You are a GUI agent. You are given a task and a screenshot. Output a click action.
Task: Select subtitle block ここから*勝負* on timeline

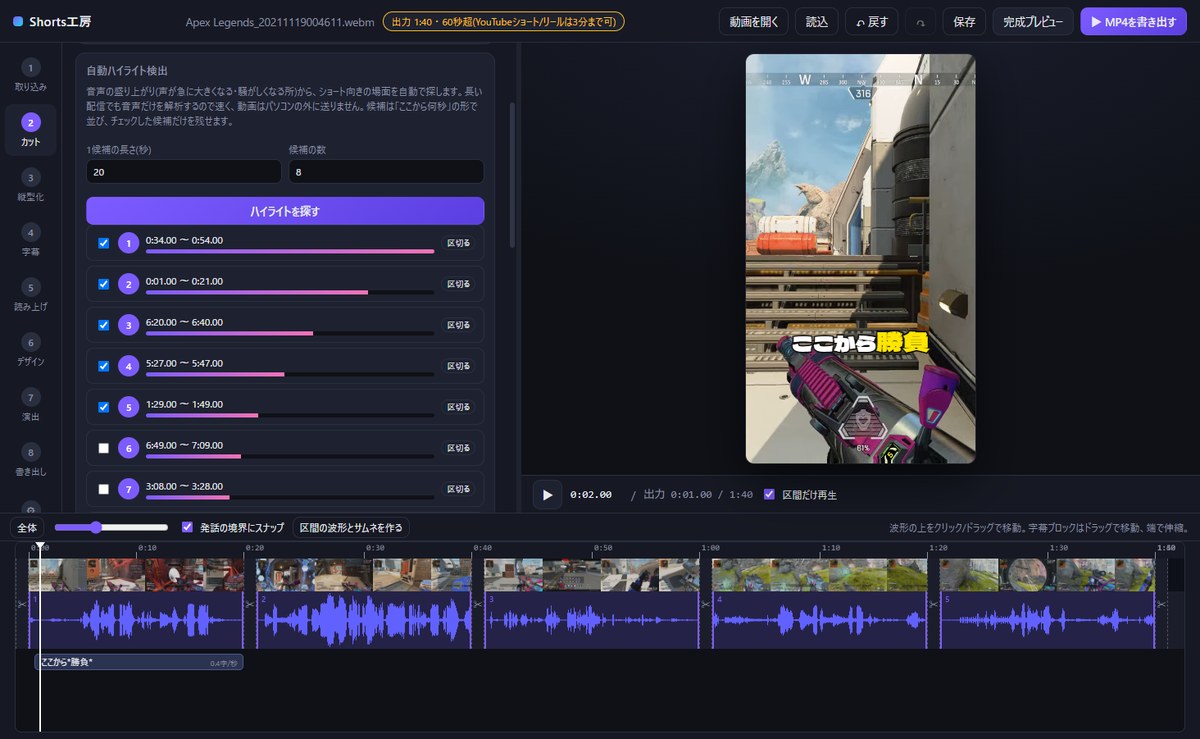point(139,662)
